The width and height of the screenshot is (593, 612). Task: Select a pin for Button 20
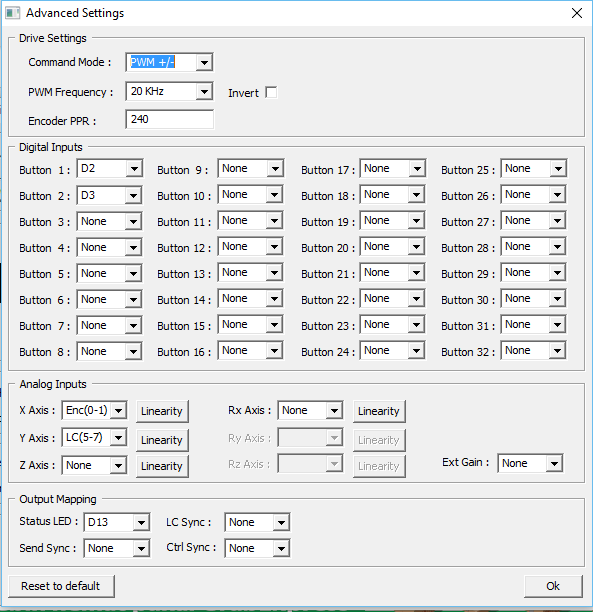click(393, 247)
